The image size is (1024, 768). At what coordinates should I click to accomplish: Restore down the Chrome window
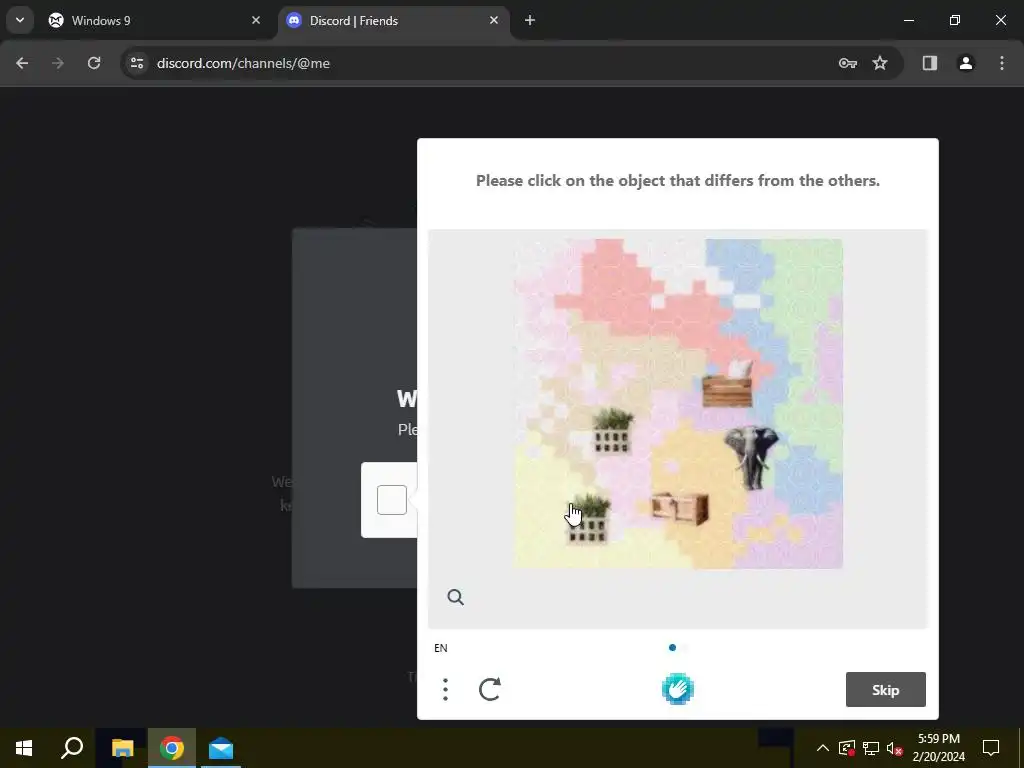click(x=955, y=20)
